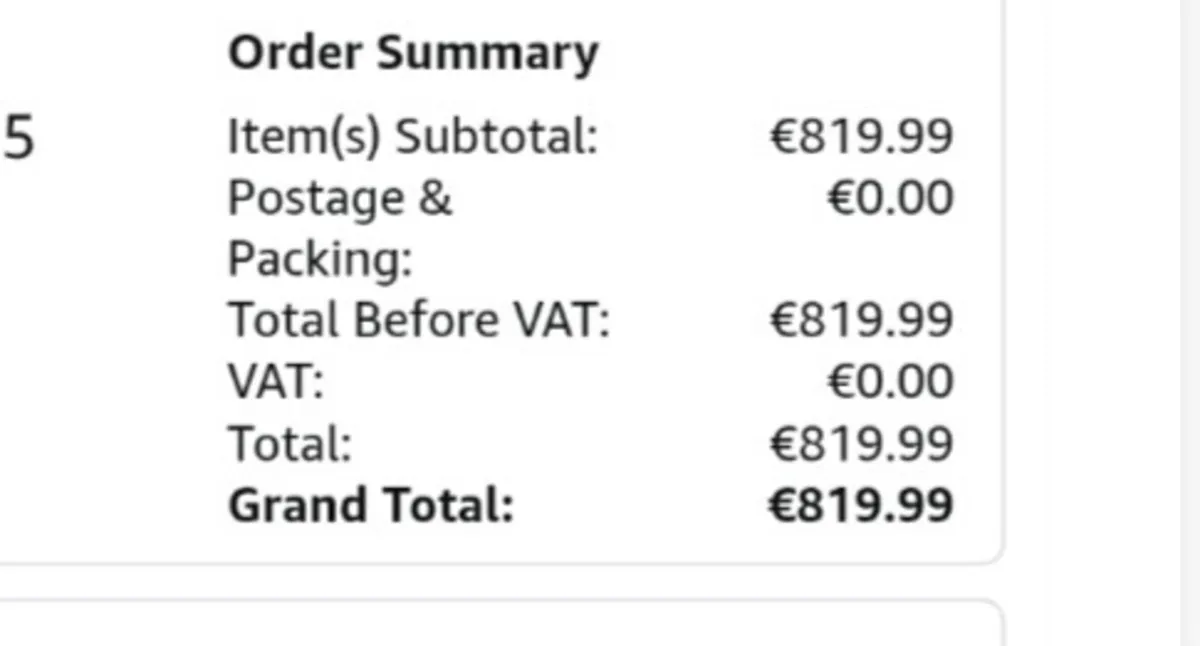Click the plain Total: label

click(290, 443)
